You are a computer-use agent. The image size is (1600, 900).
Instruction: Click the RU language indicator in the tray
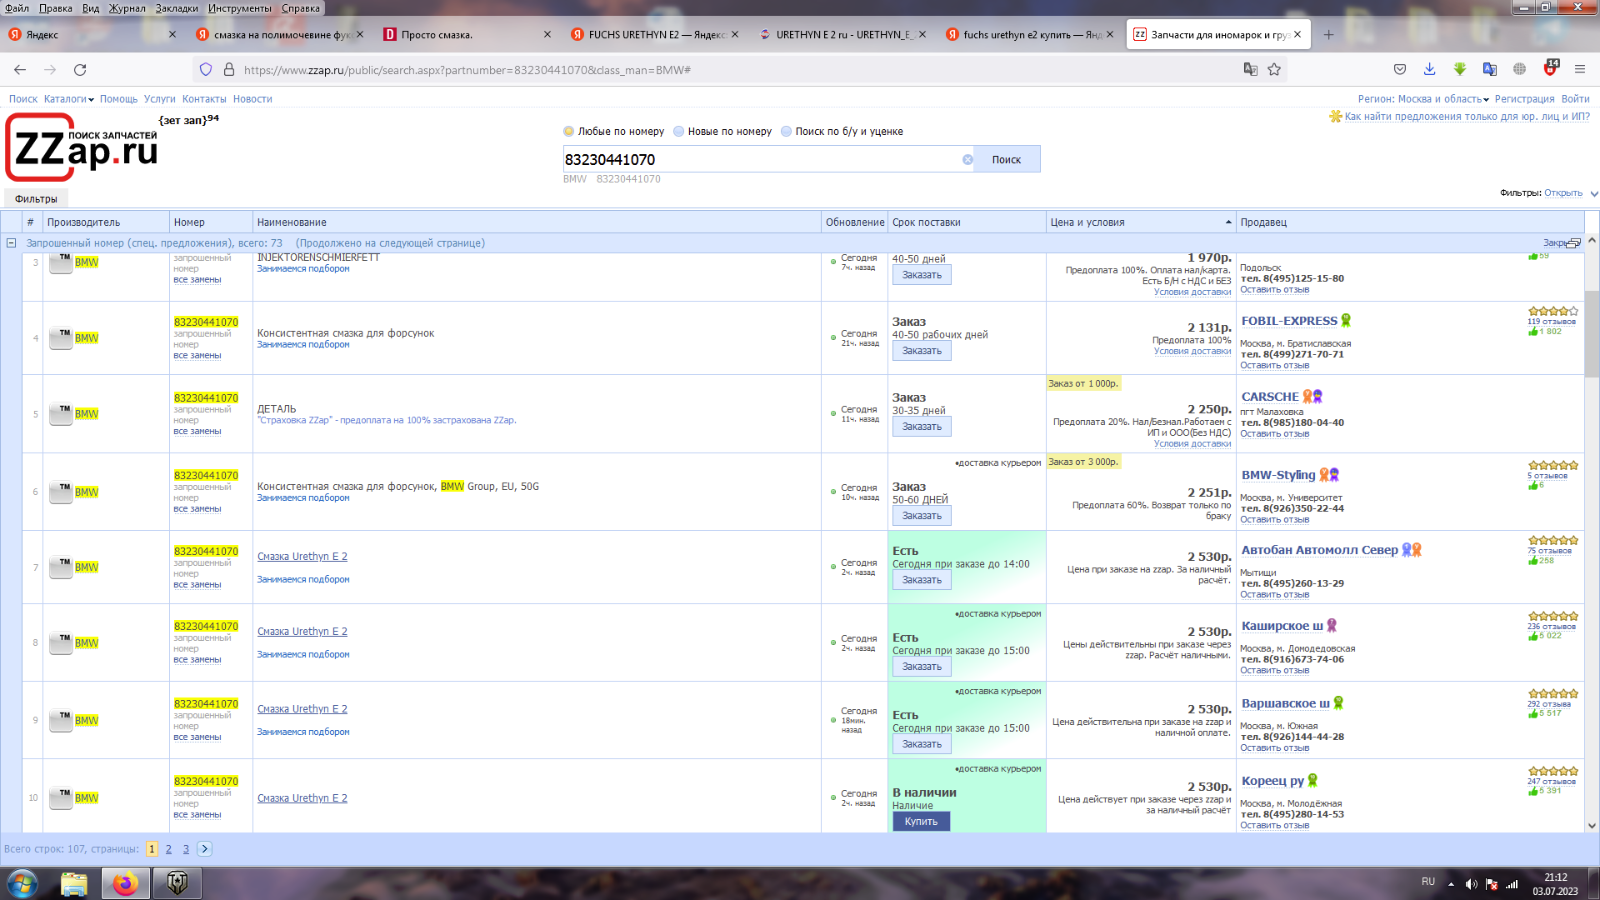pyautogui.click(x=1428, y=882)
